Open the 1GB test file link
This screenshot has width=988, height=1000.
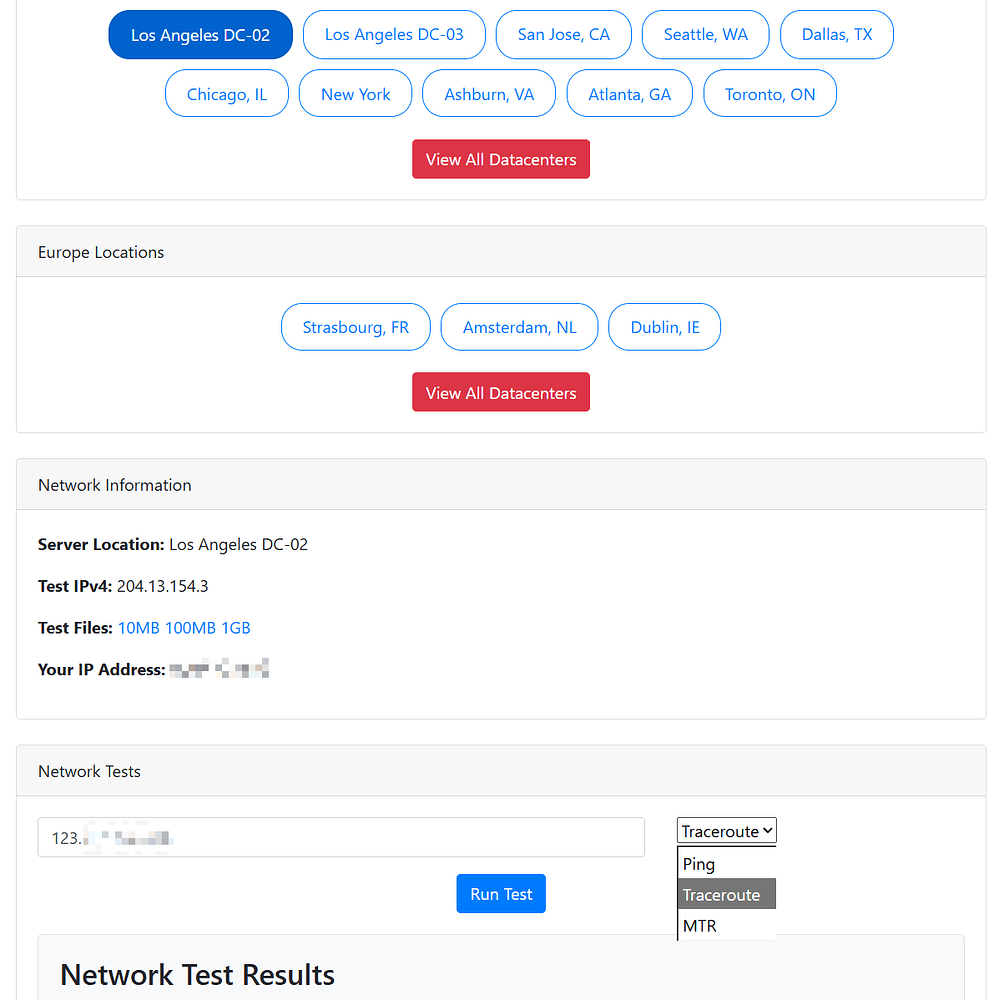[236, 628]
